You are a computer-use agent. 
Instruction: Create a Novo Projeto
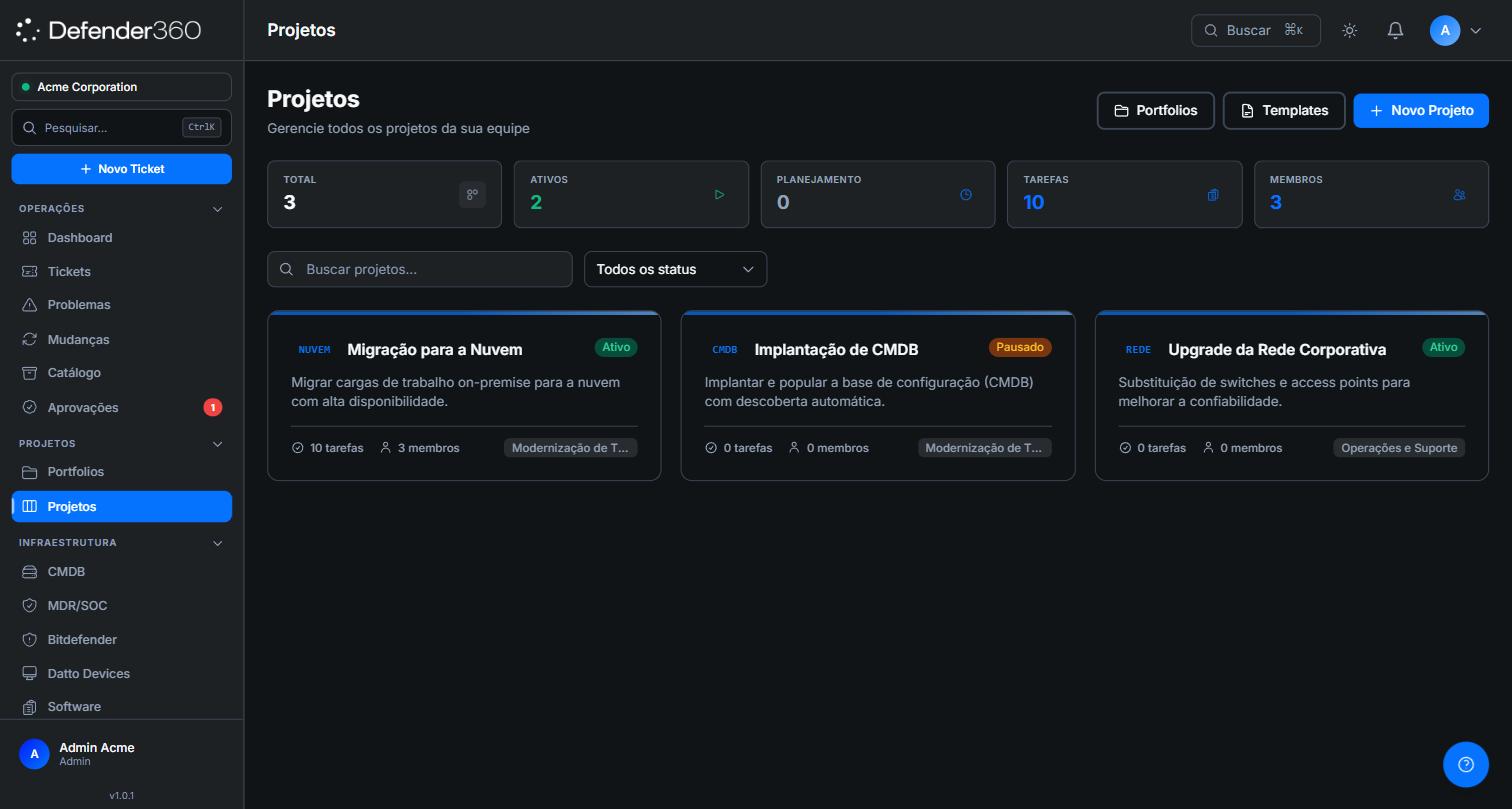tap(1421, 111)
